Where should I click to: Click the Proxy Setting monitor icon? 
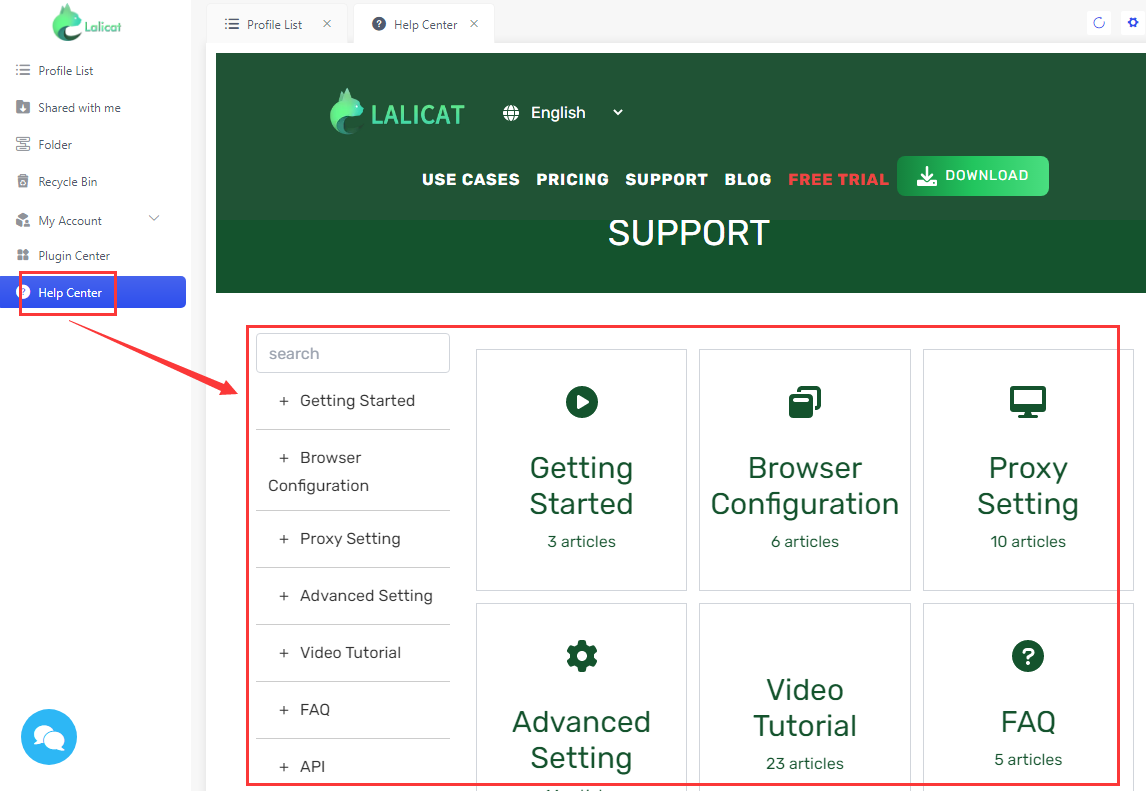click(1028, 402)
